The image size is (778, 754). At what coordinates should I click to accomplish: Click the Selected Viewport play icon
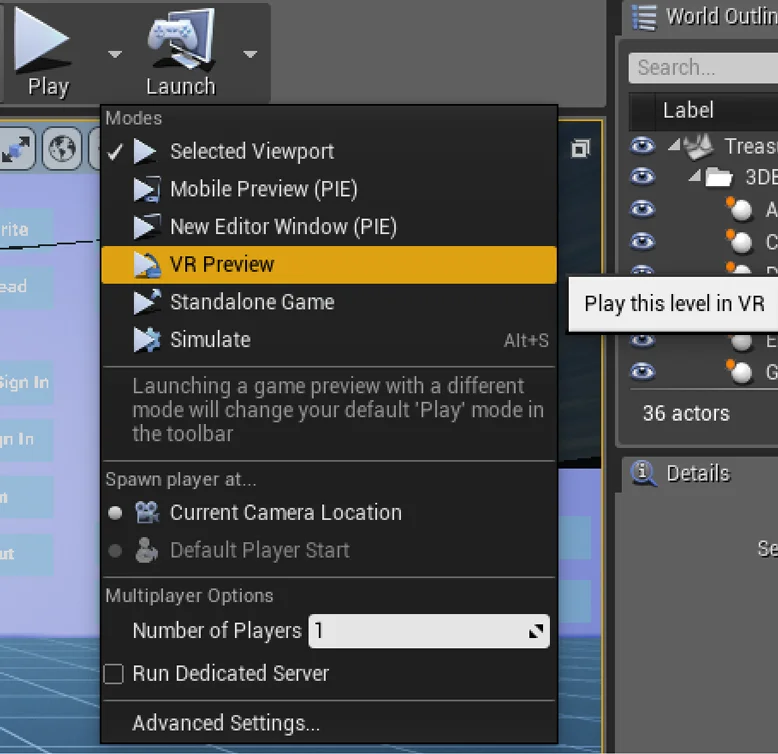coord(145,151)
